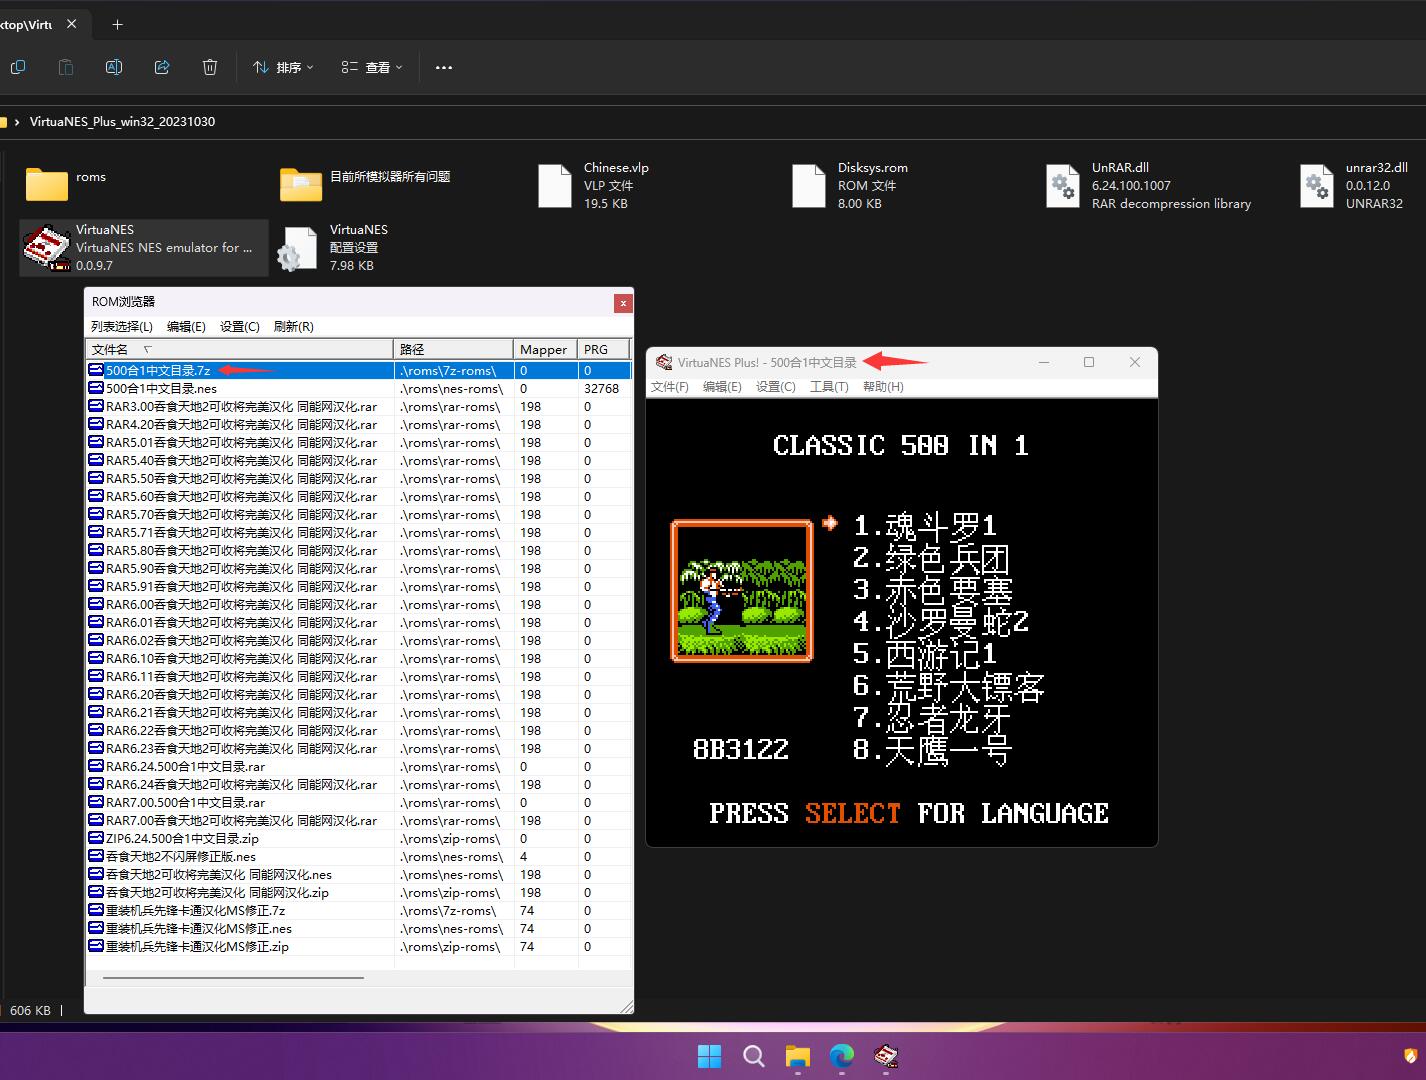
Task: Sort ROM list by 路径 column header
Action: pyautogui.click(x=454, y=349)
